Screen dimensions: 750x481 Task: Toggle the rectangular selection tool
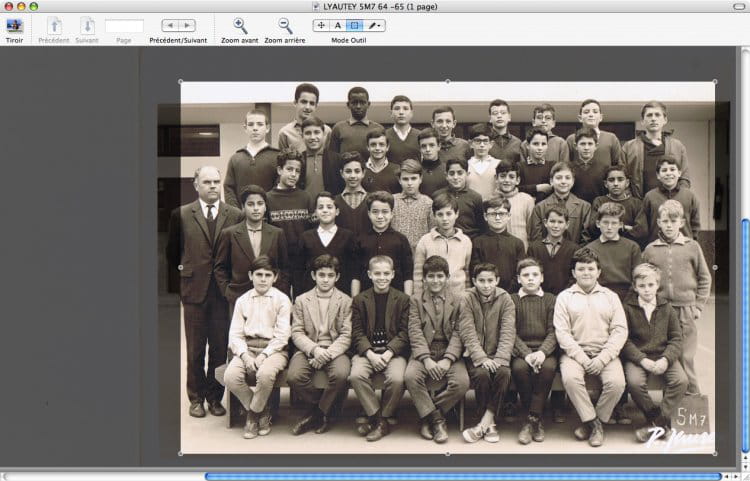(355, 25)
